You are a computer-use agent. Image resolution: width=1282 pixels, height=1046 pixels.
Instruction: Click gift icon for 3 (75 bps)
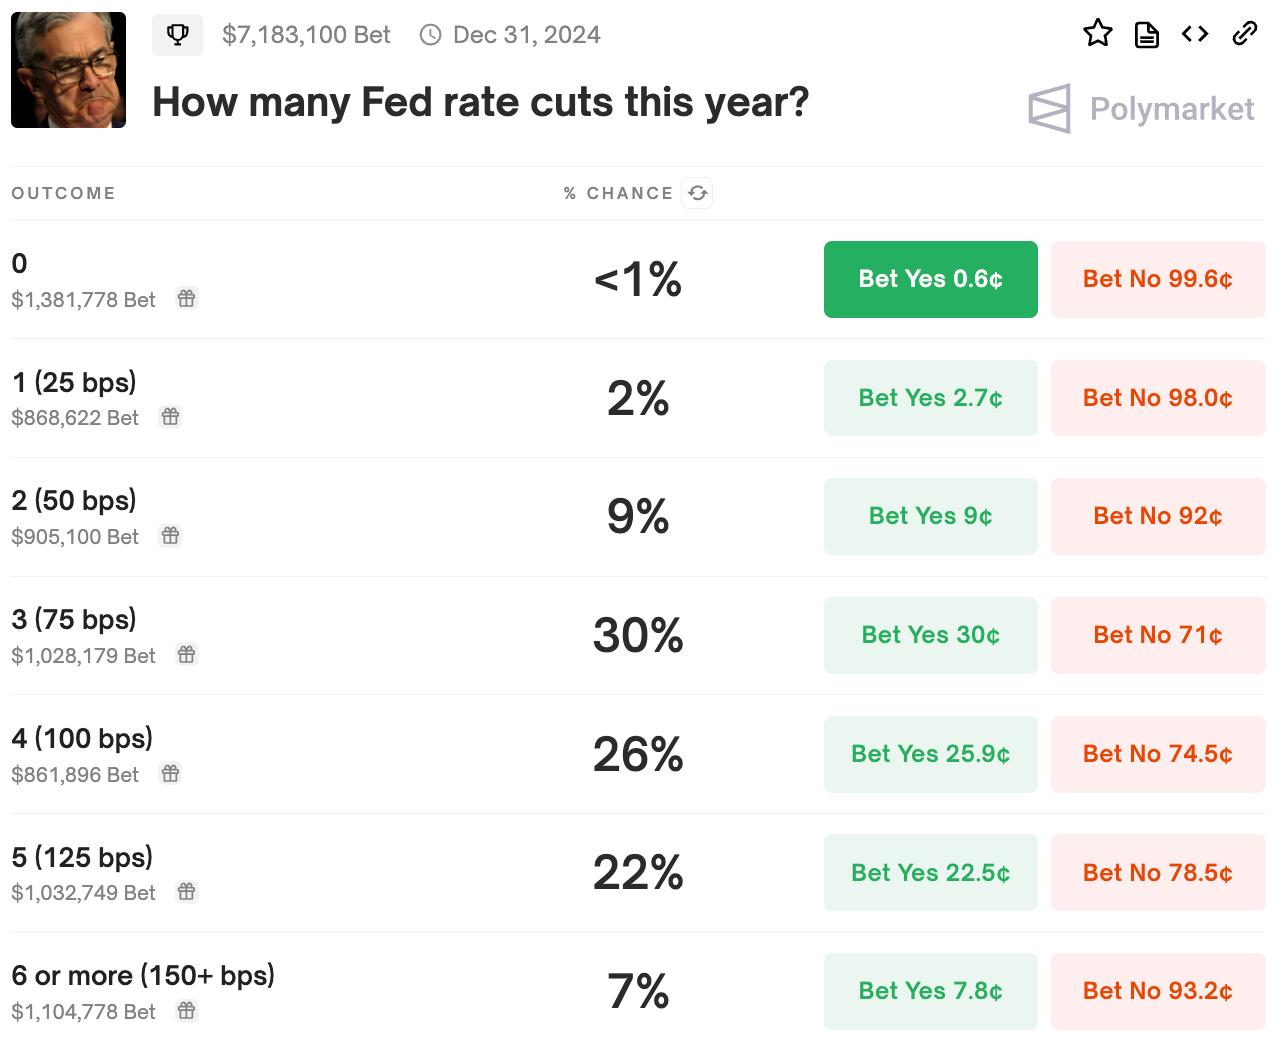(x=186, y=655)
